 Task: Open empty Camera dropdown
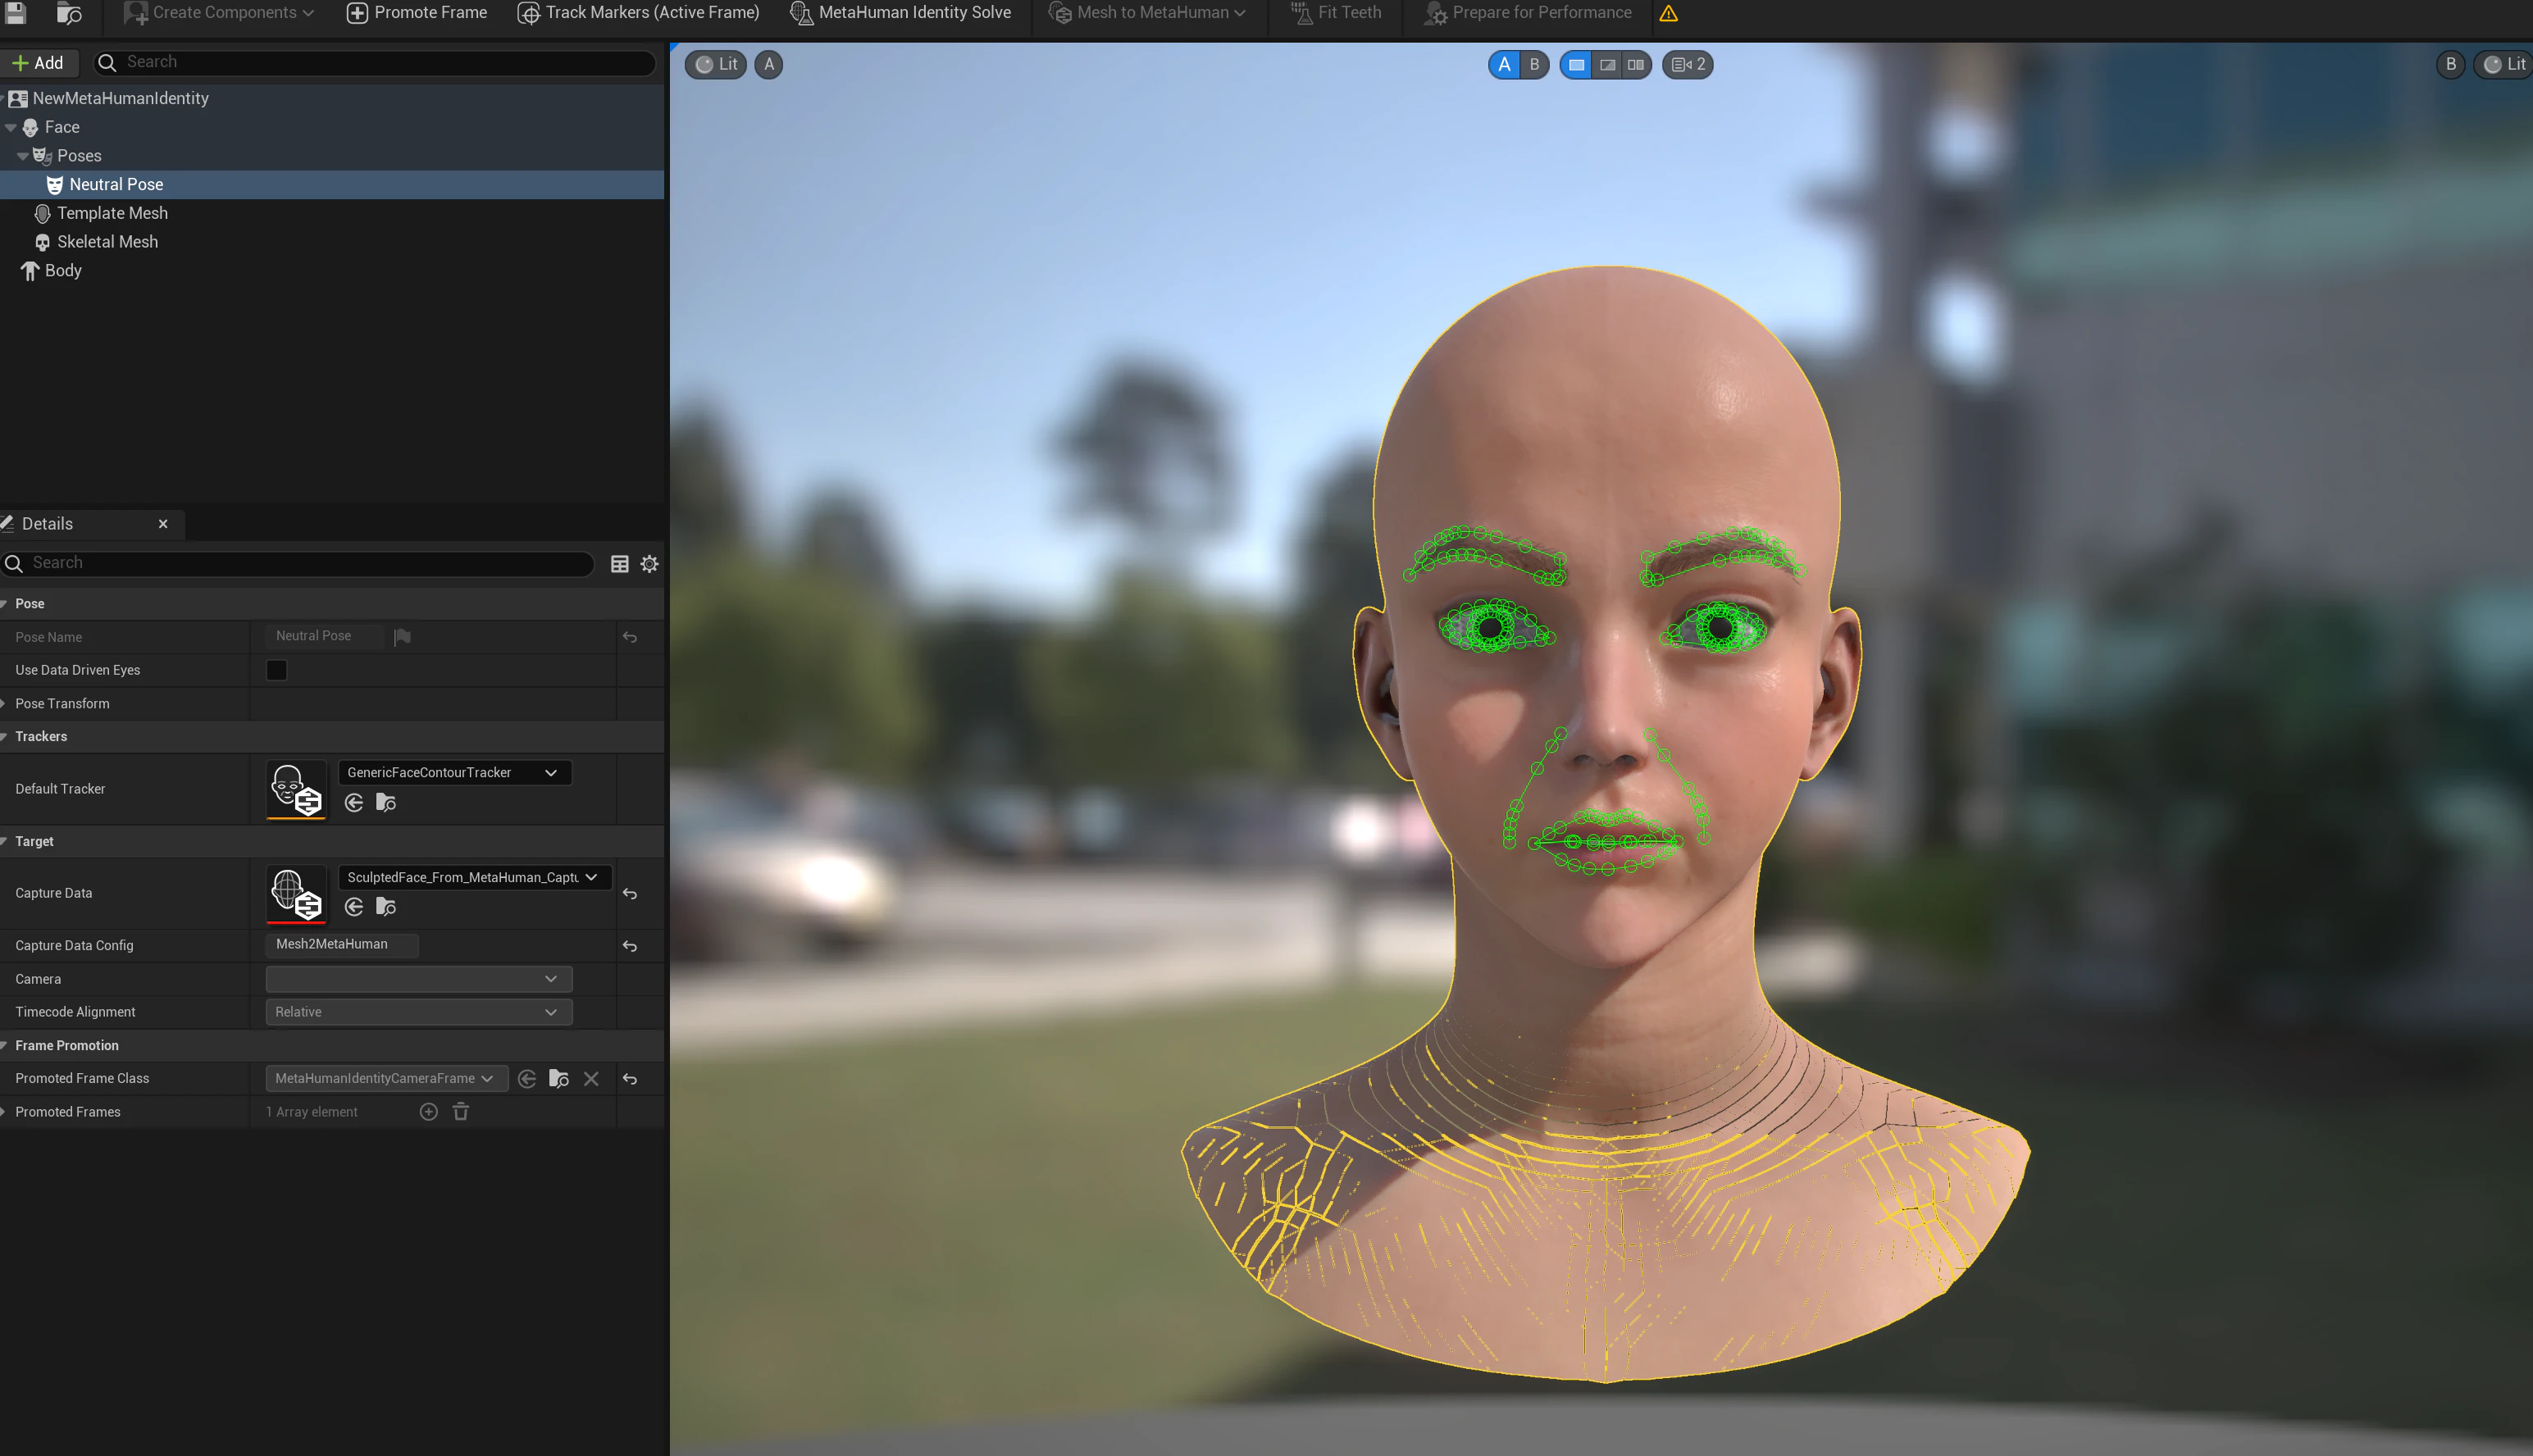coord(419,979)
